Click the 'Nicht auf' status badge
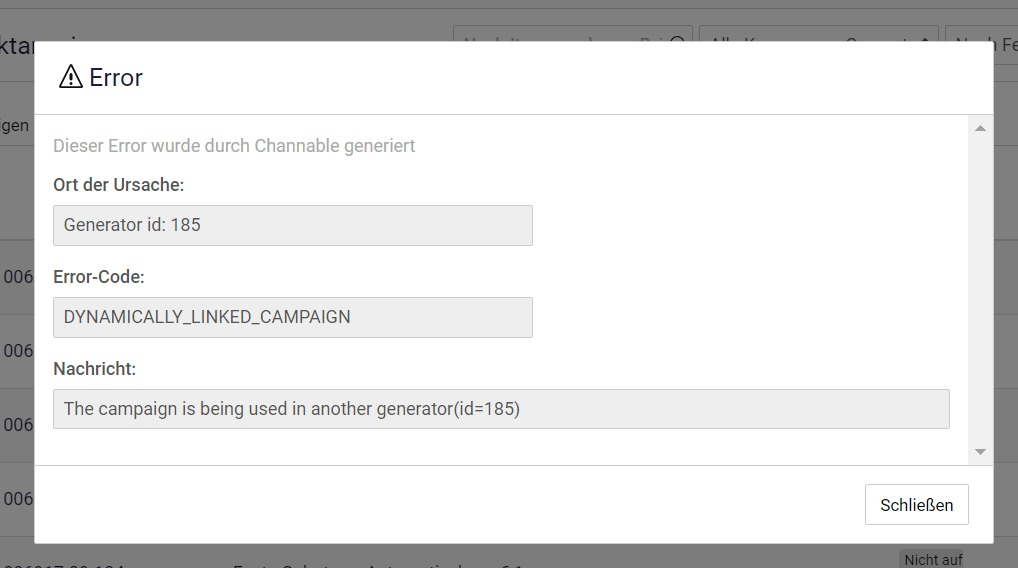This screenshot has height=568, width=1018. pos(933,559)
